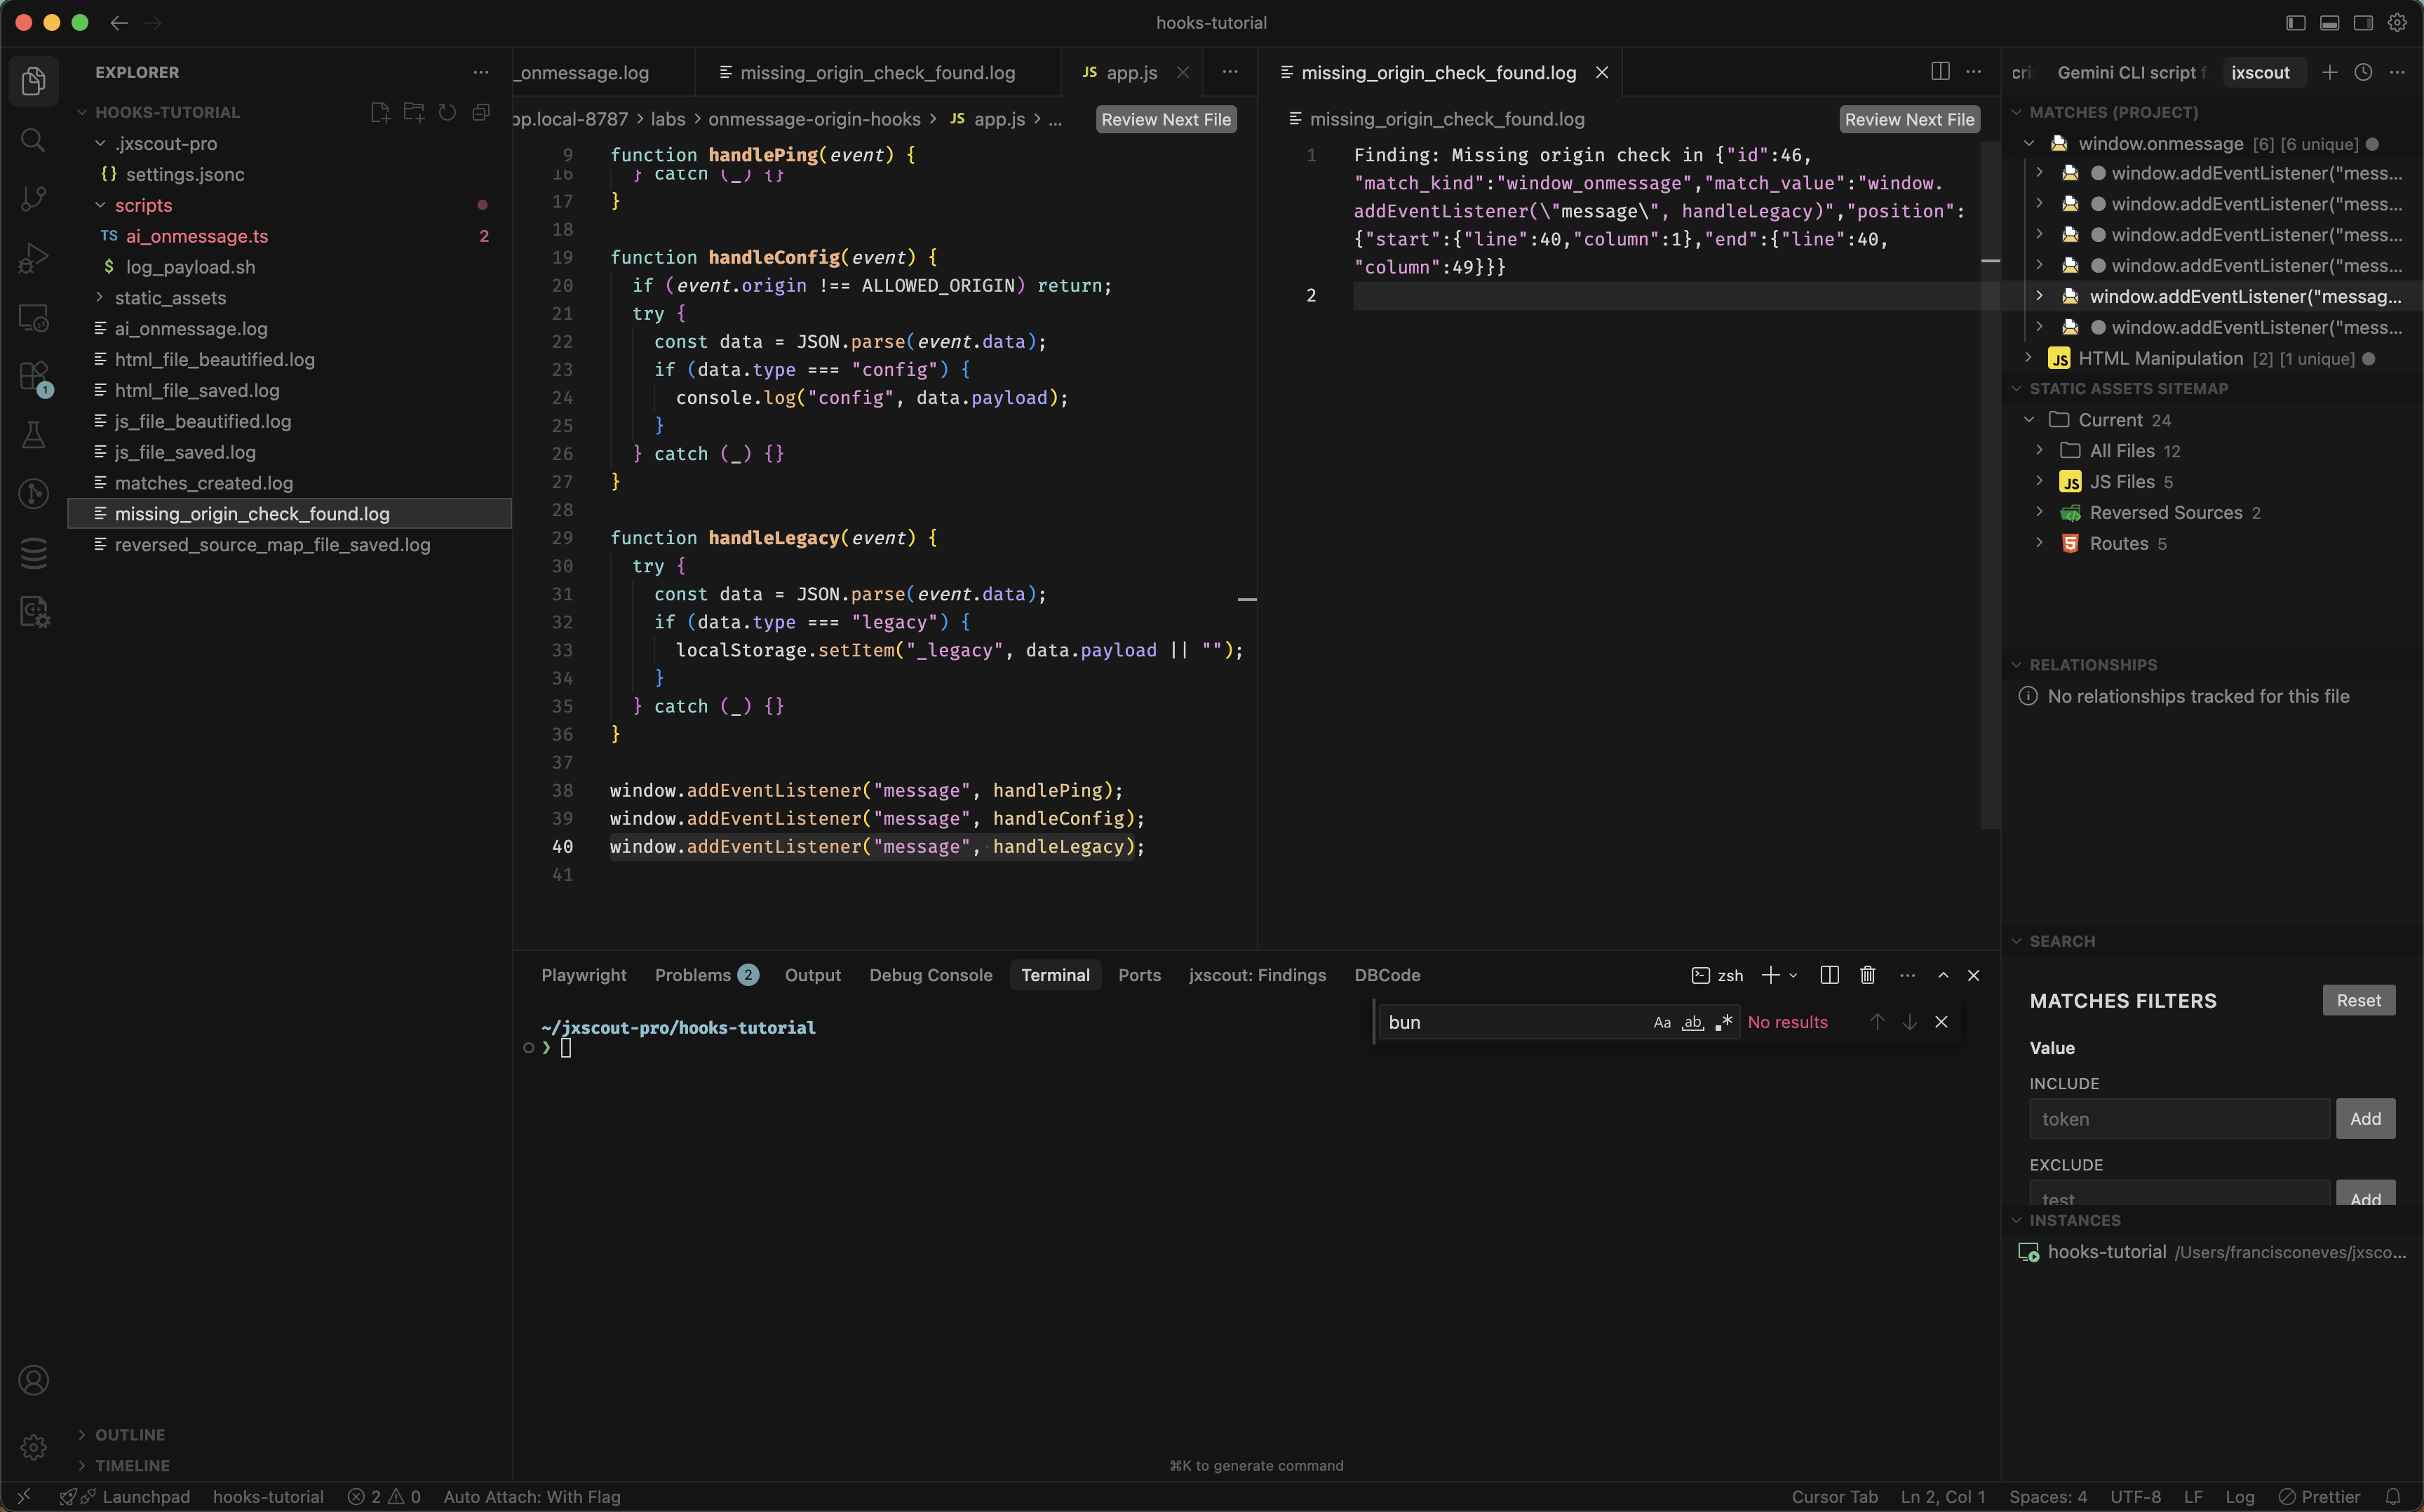The height and width of the screenshot is (1512, 2424).
Task: Expand the OUTLINE section
Action: tap(82, 1434)
